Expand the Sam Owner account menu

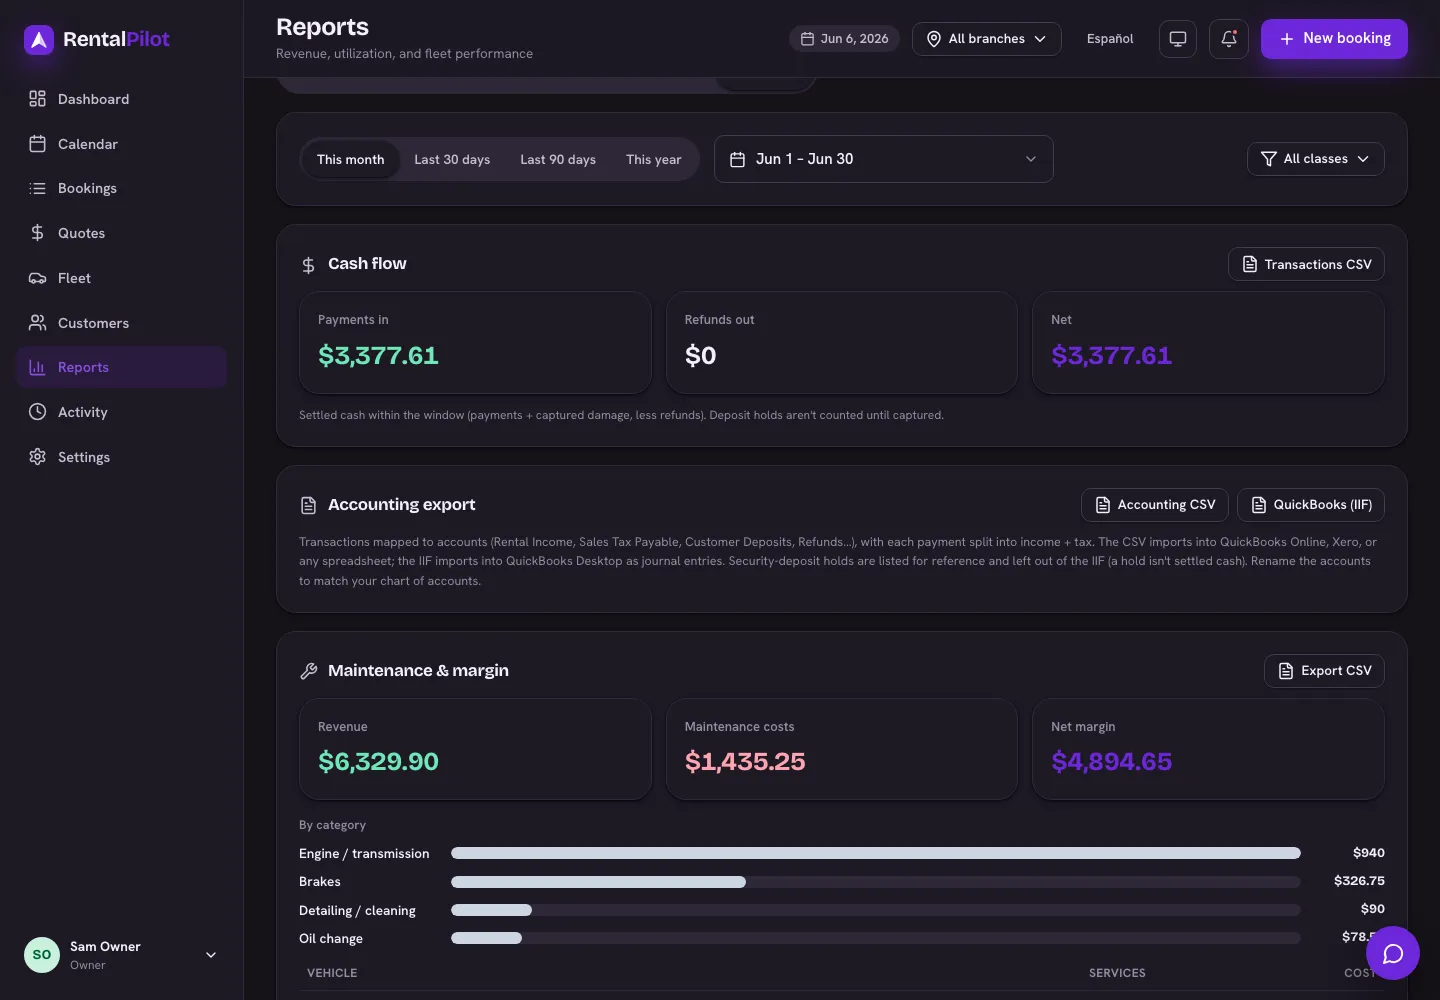pos(121,955)
